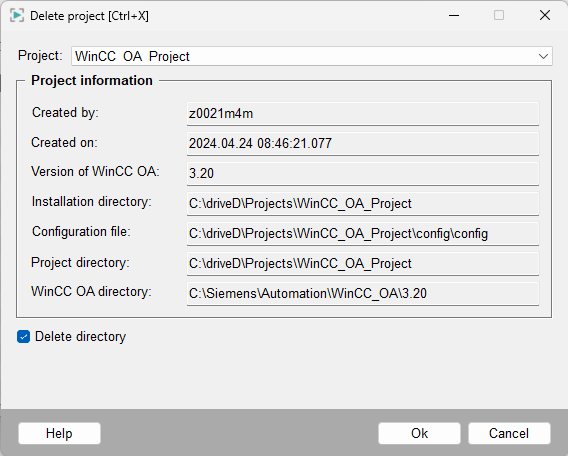Click the Delete directory label text
The height and width of the screenshot is (456, 568).
pos(80,336)
